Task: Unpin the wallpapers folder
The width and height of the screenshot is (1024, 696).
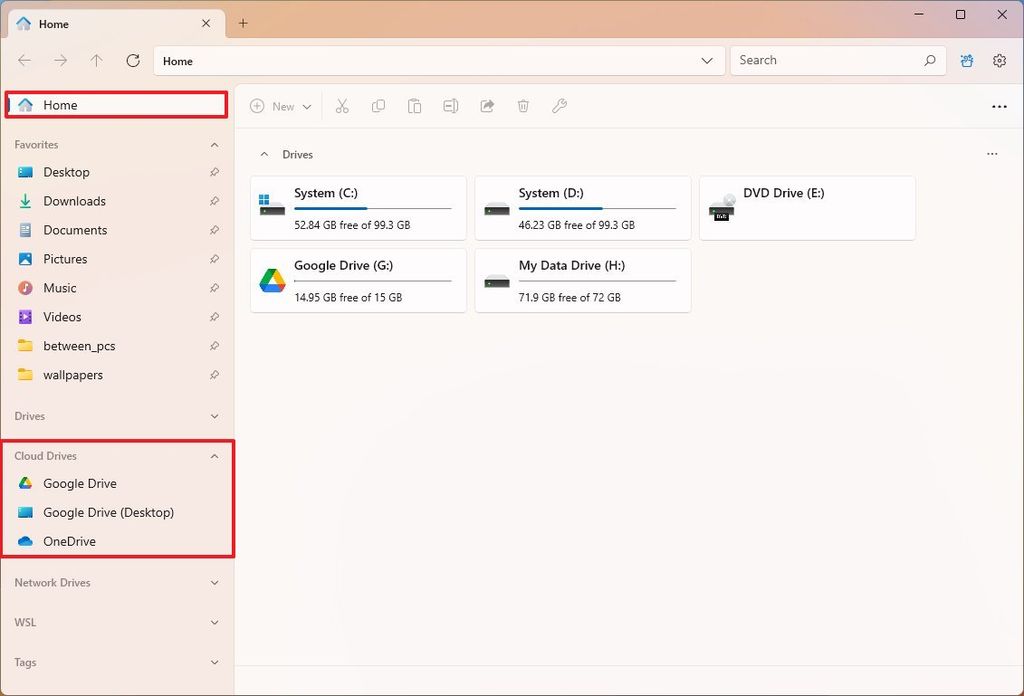Action: click(x=215, y=374)
